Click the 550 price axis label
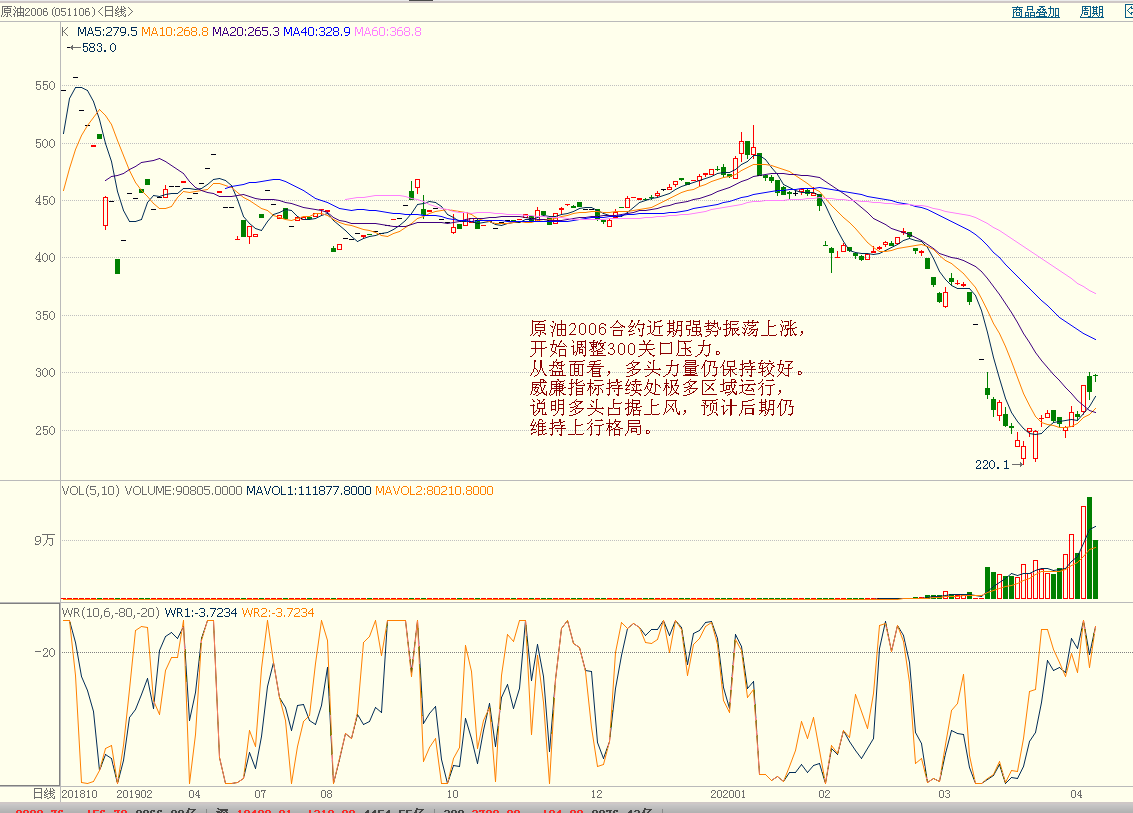The height and width of the screenshot is (813, 1133). (x=45, y=86)
